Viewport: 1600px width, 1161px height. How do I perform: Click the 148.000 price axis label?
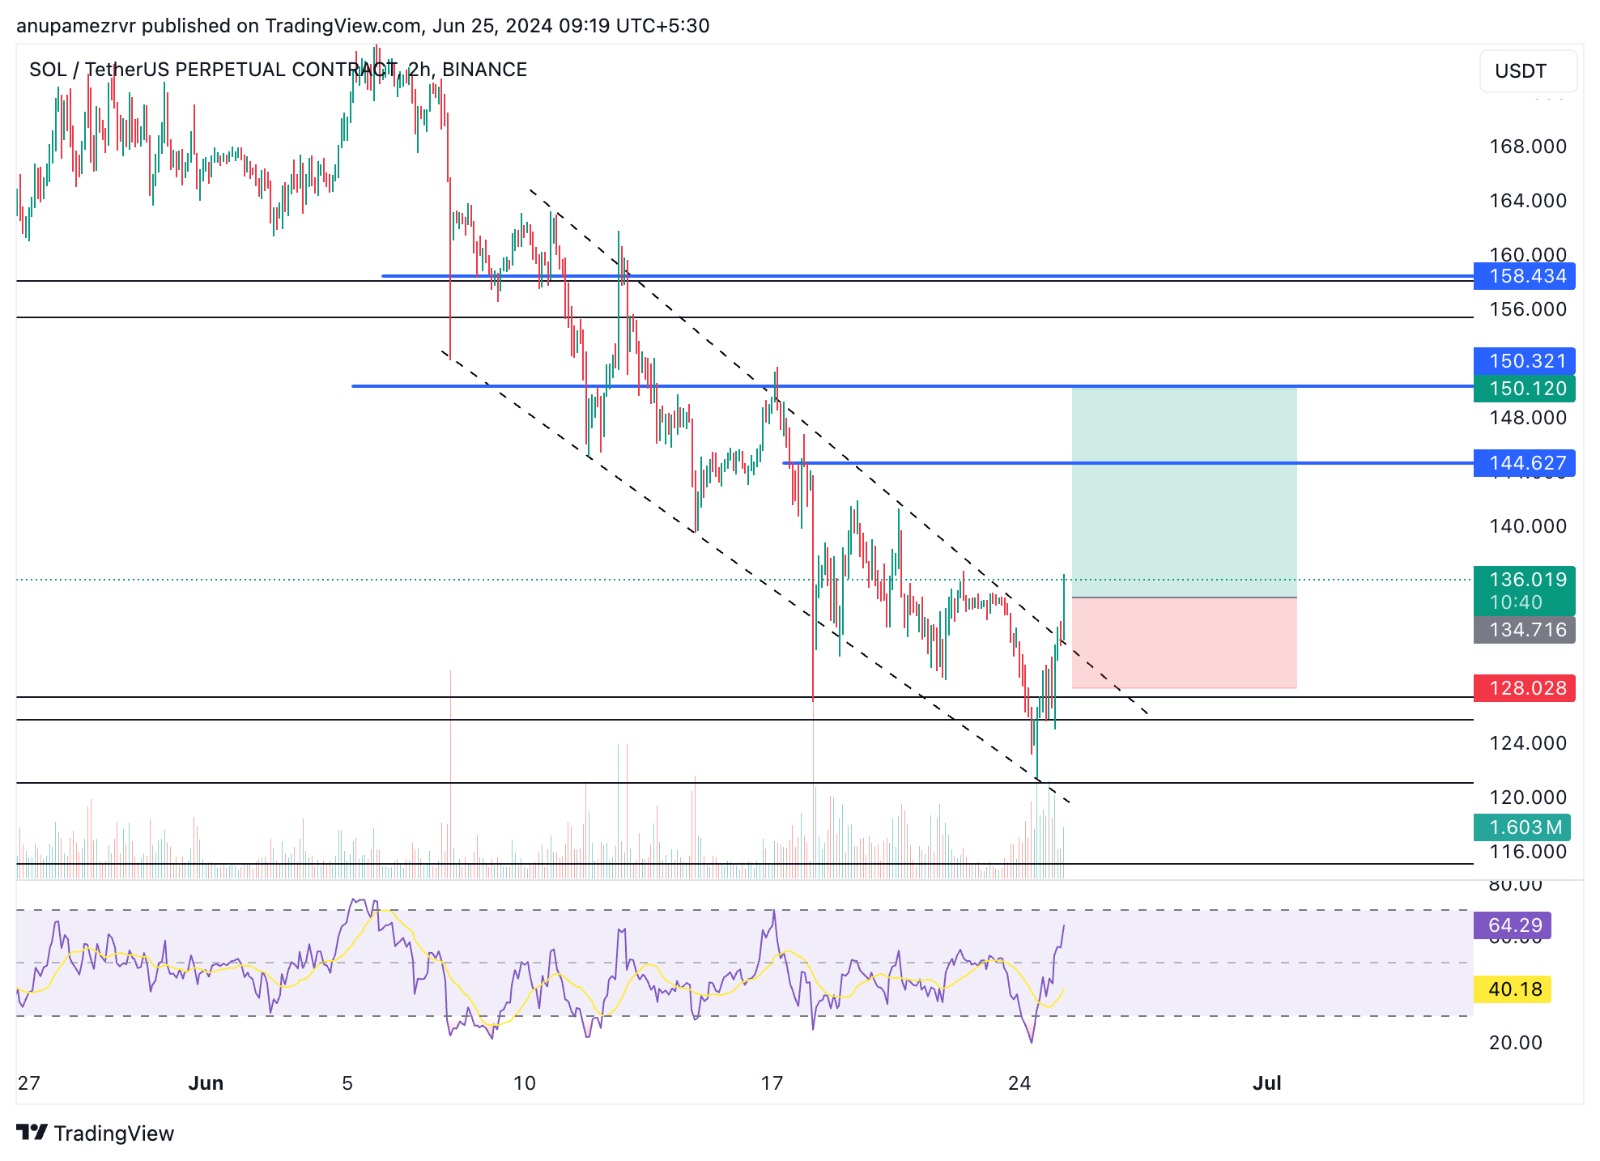(1528, 417)
